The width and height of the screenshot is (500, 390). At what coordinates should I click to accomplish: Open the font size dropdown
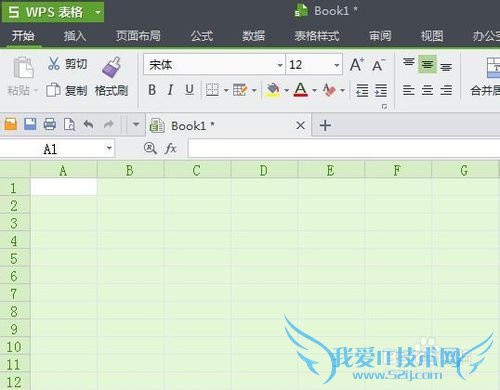[x=337, y=65]
